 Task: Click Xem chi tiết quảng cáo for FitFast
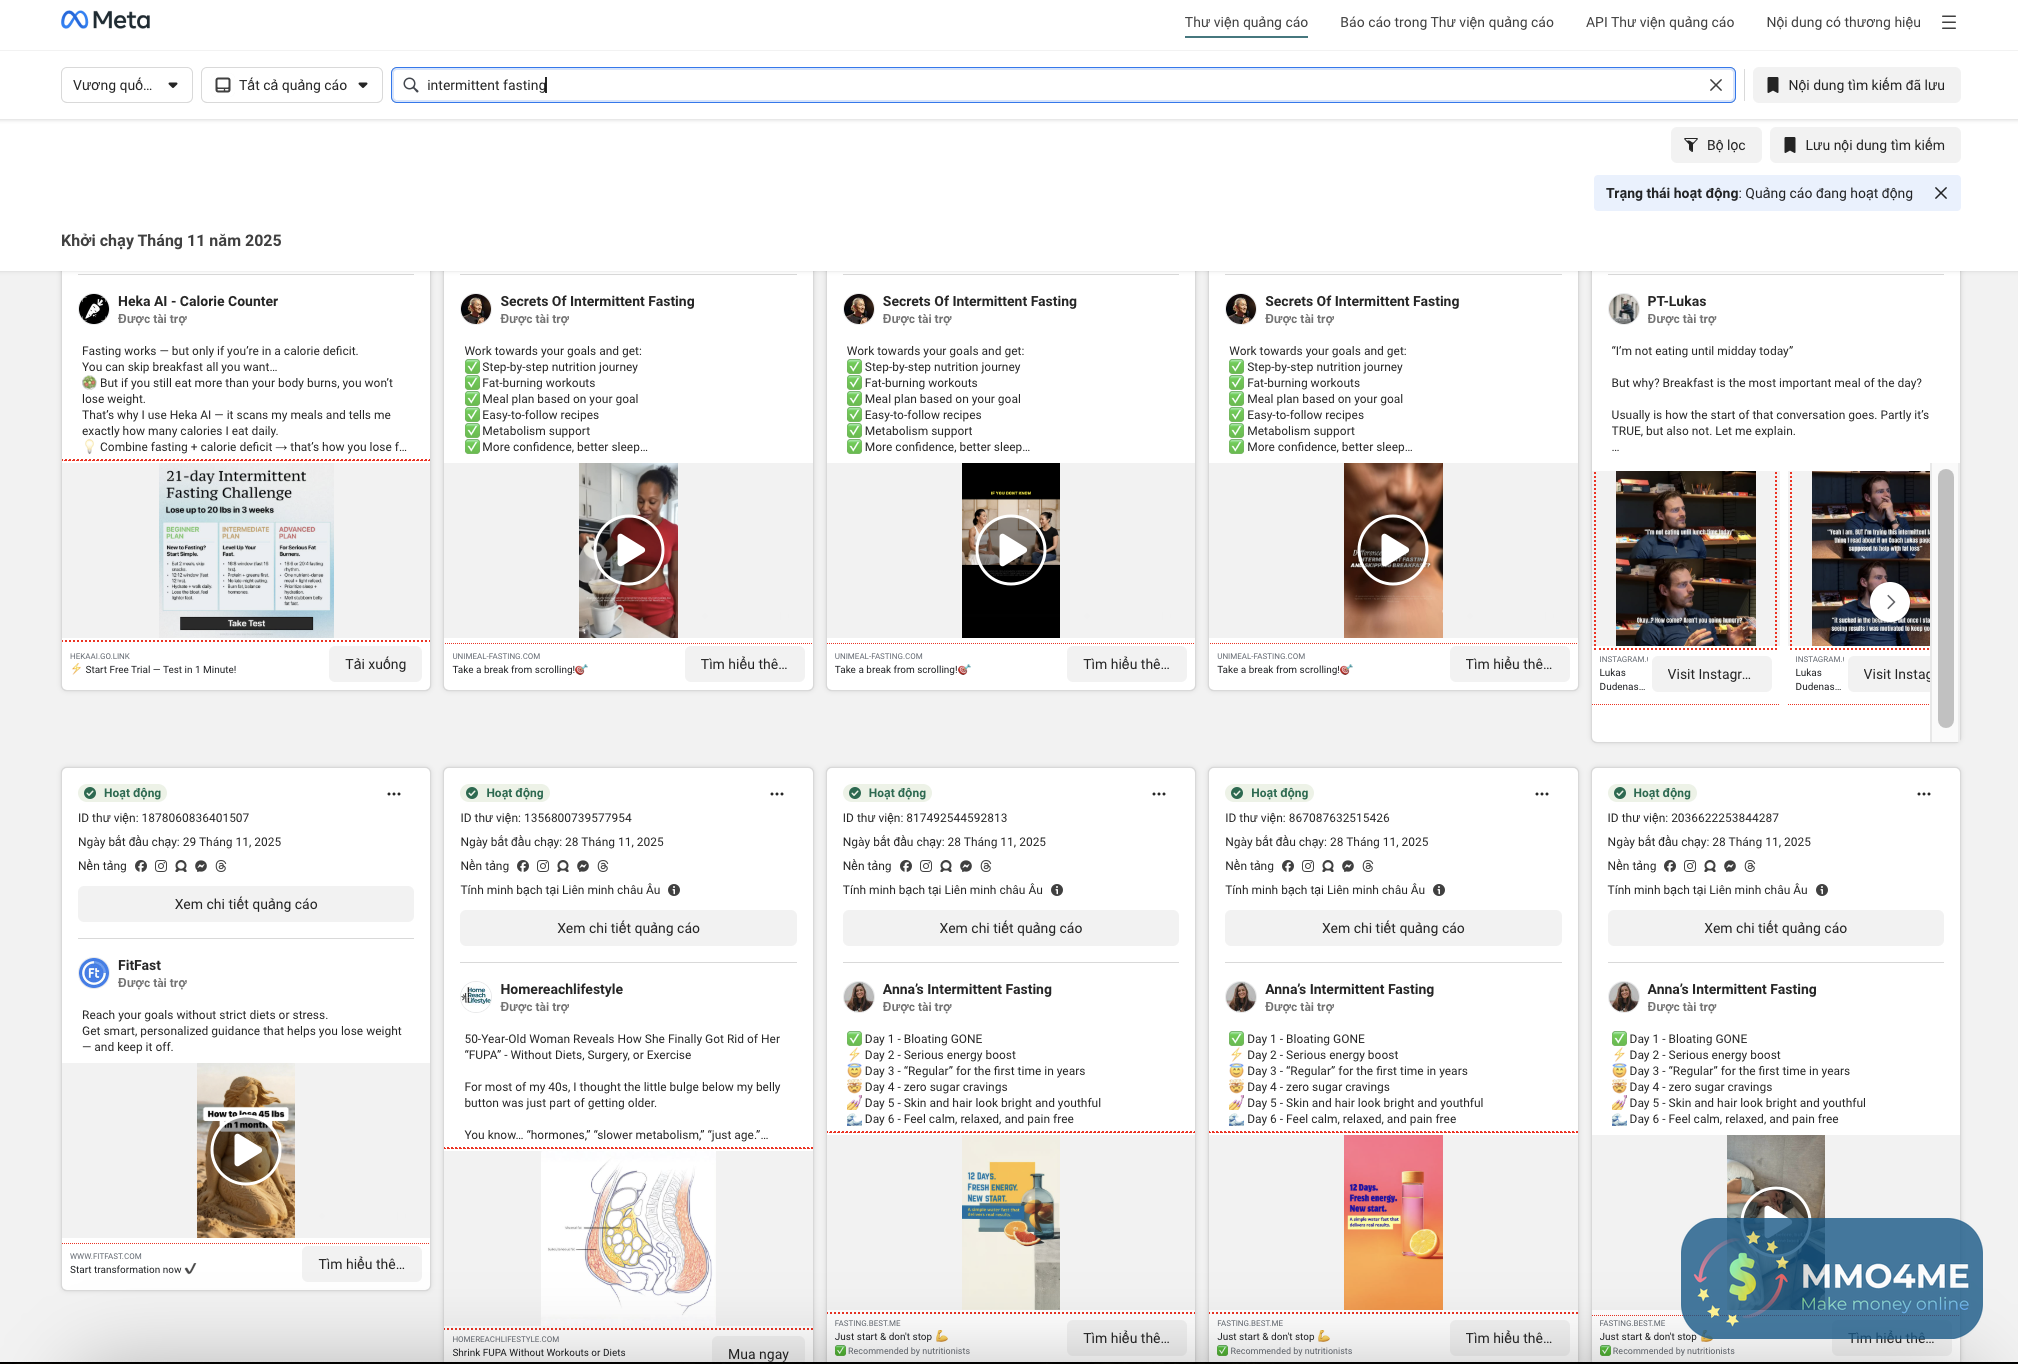tap(246, 904)
